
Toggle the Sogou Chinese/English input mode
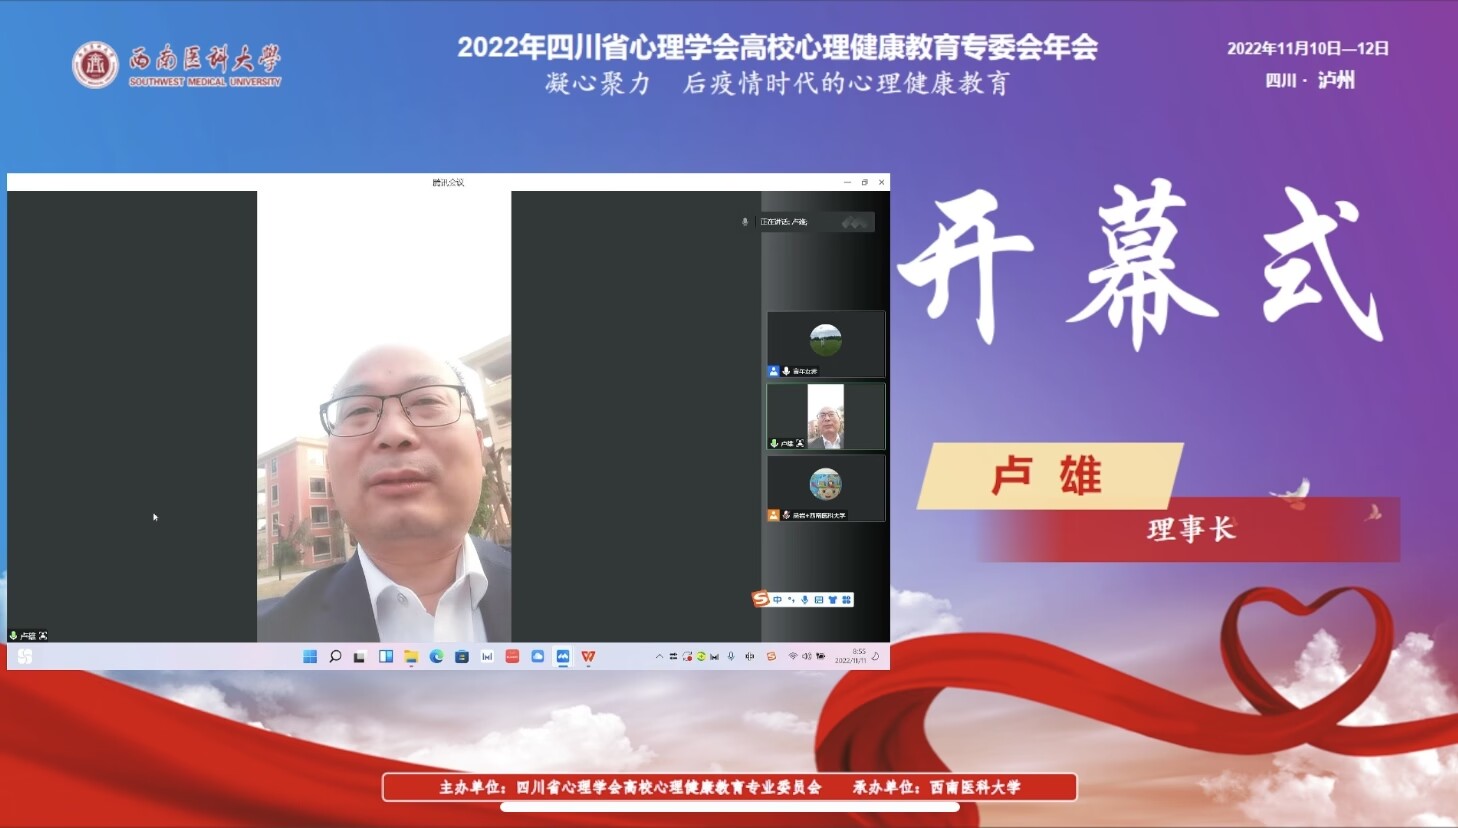coord(777,599)
